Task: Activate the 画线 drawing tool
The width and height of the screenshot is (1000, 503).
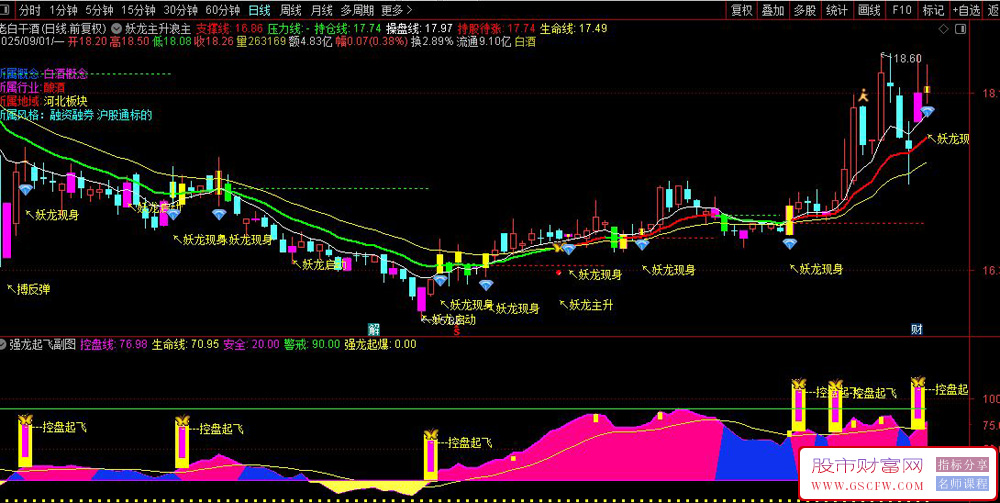Action: click(x=869, y=10)
